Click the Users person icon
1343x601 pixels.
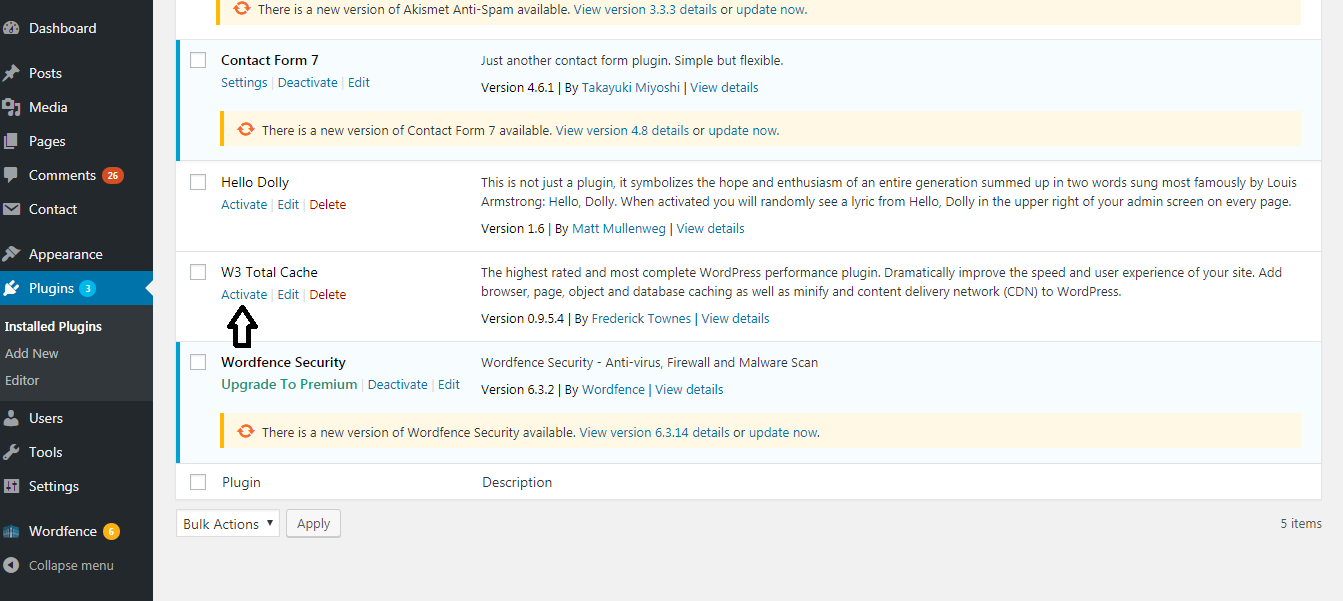[11, 418]
